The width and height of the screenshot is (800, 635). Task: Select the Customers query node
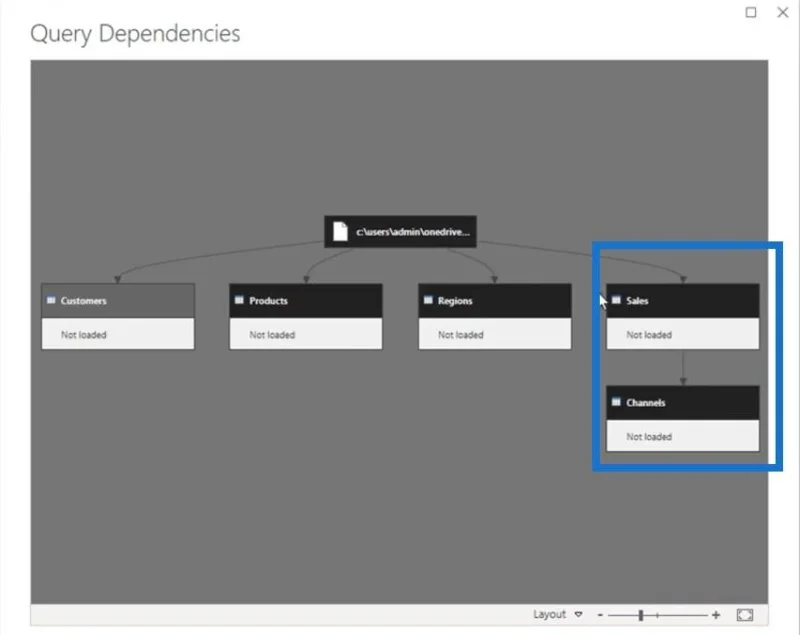click(117, 317)
